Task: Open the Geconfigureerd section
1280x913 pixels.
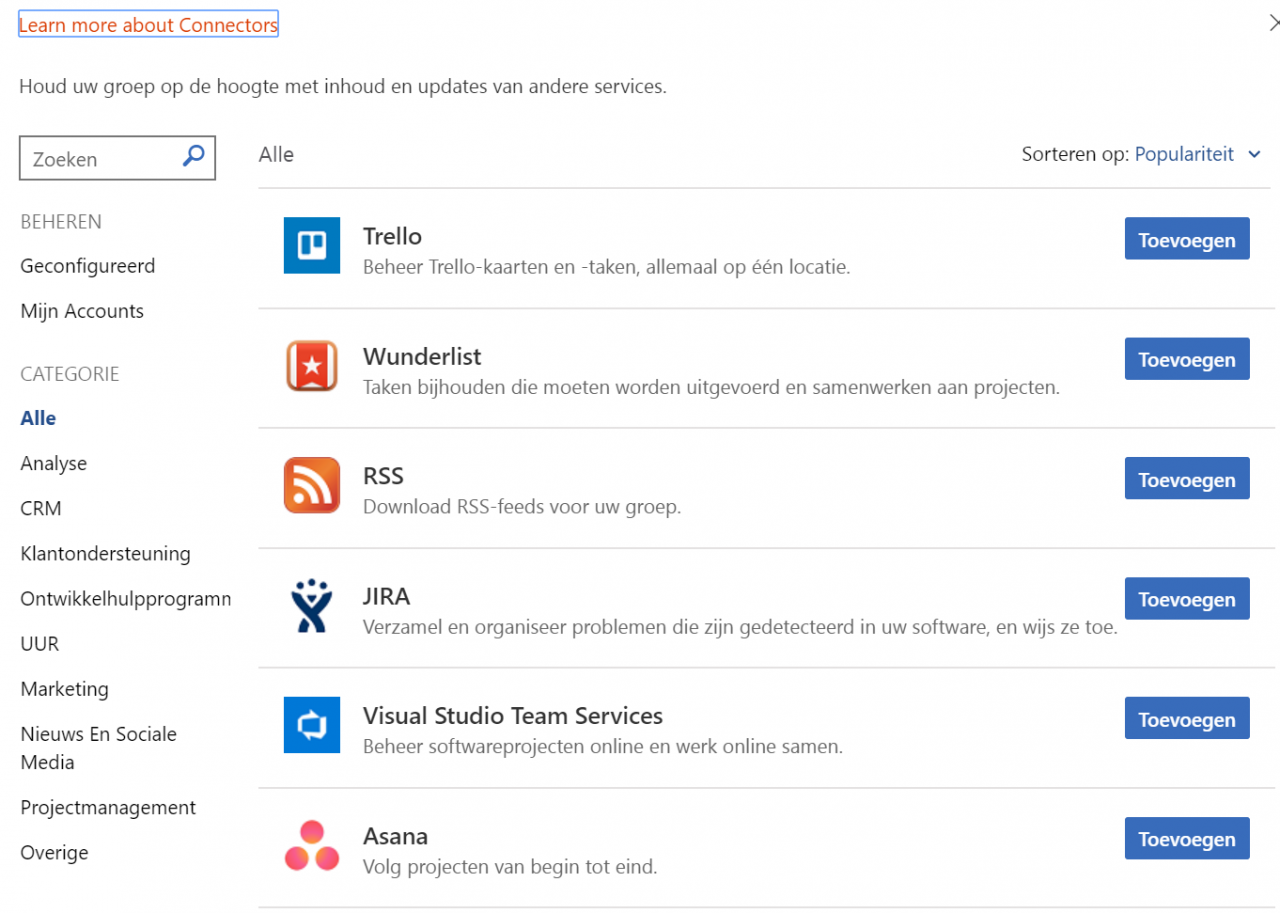Action: pos(88,266)
